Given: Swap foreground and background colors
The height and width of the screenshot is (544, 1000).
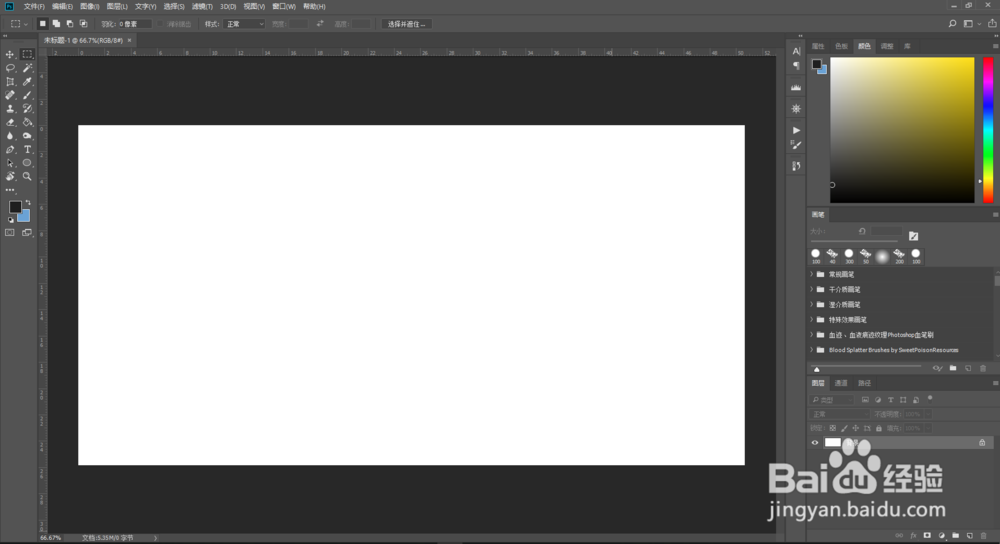Looking at the screenshot, I should (x=27, y=202).
